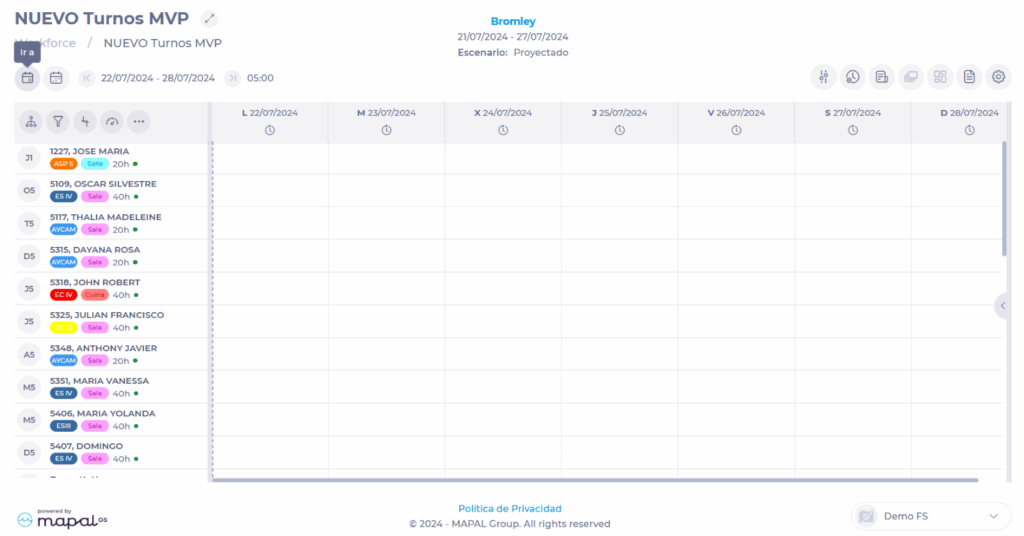Image resolution: width=1024 pixels, height=536 pixels.
Task: Click the clock icon under L 22/07/2024
Action: click(270, 130)
